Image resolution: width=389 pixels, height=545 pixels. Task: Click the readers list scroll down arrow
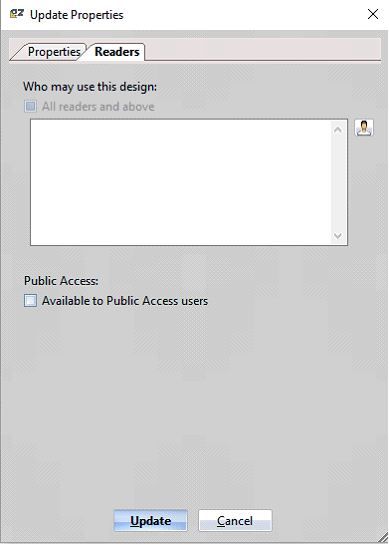337,236
